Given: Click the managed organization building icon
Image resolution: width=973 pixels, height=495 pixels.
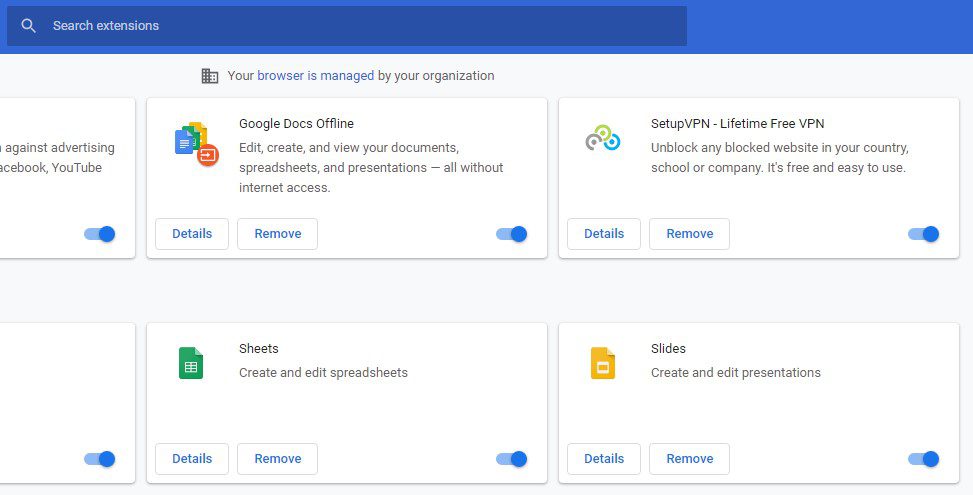Looking at the screenshot, I should (210, 76).
